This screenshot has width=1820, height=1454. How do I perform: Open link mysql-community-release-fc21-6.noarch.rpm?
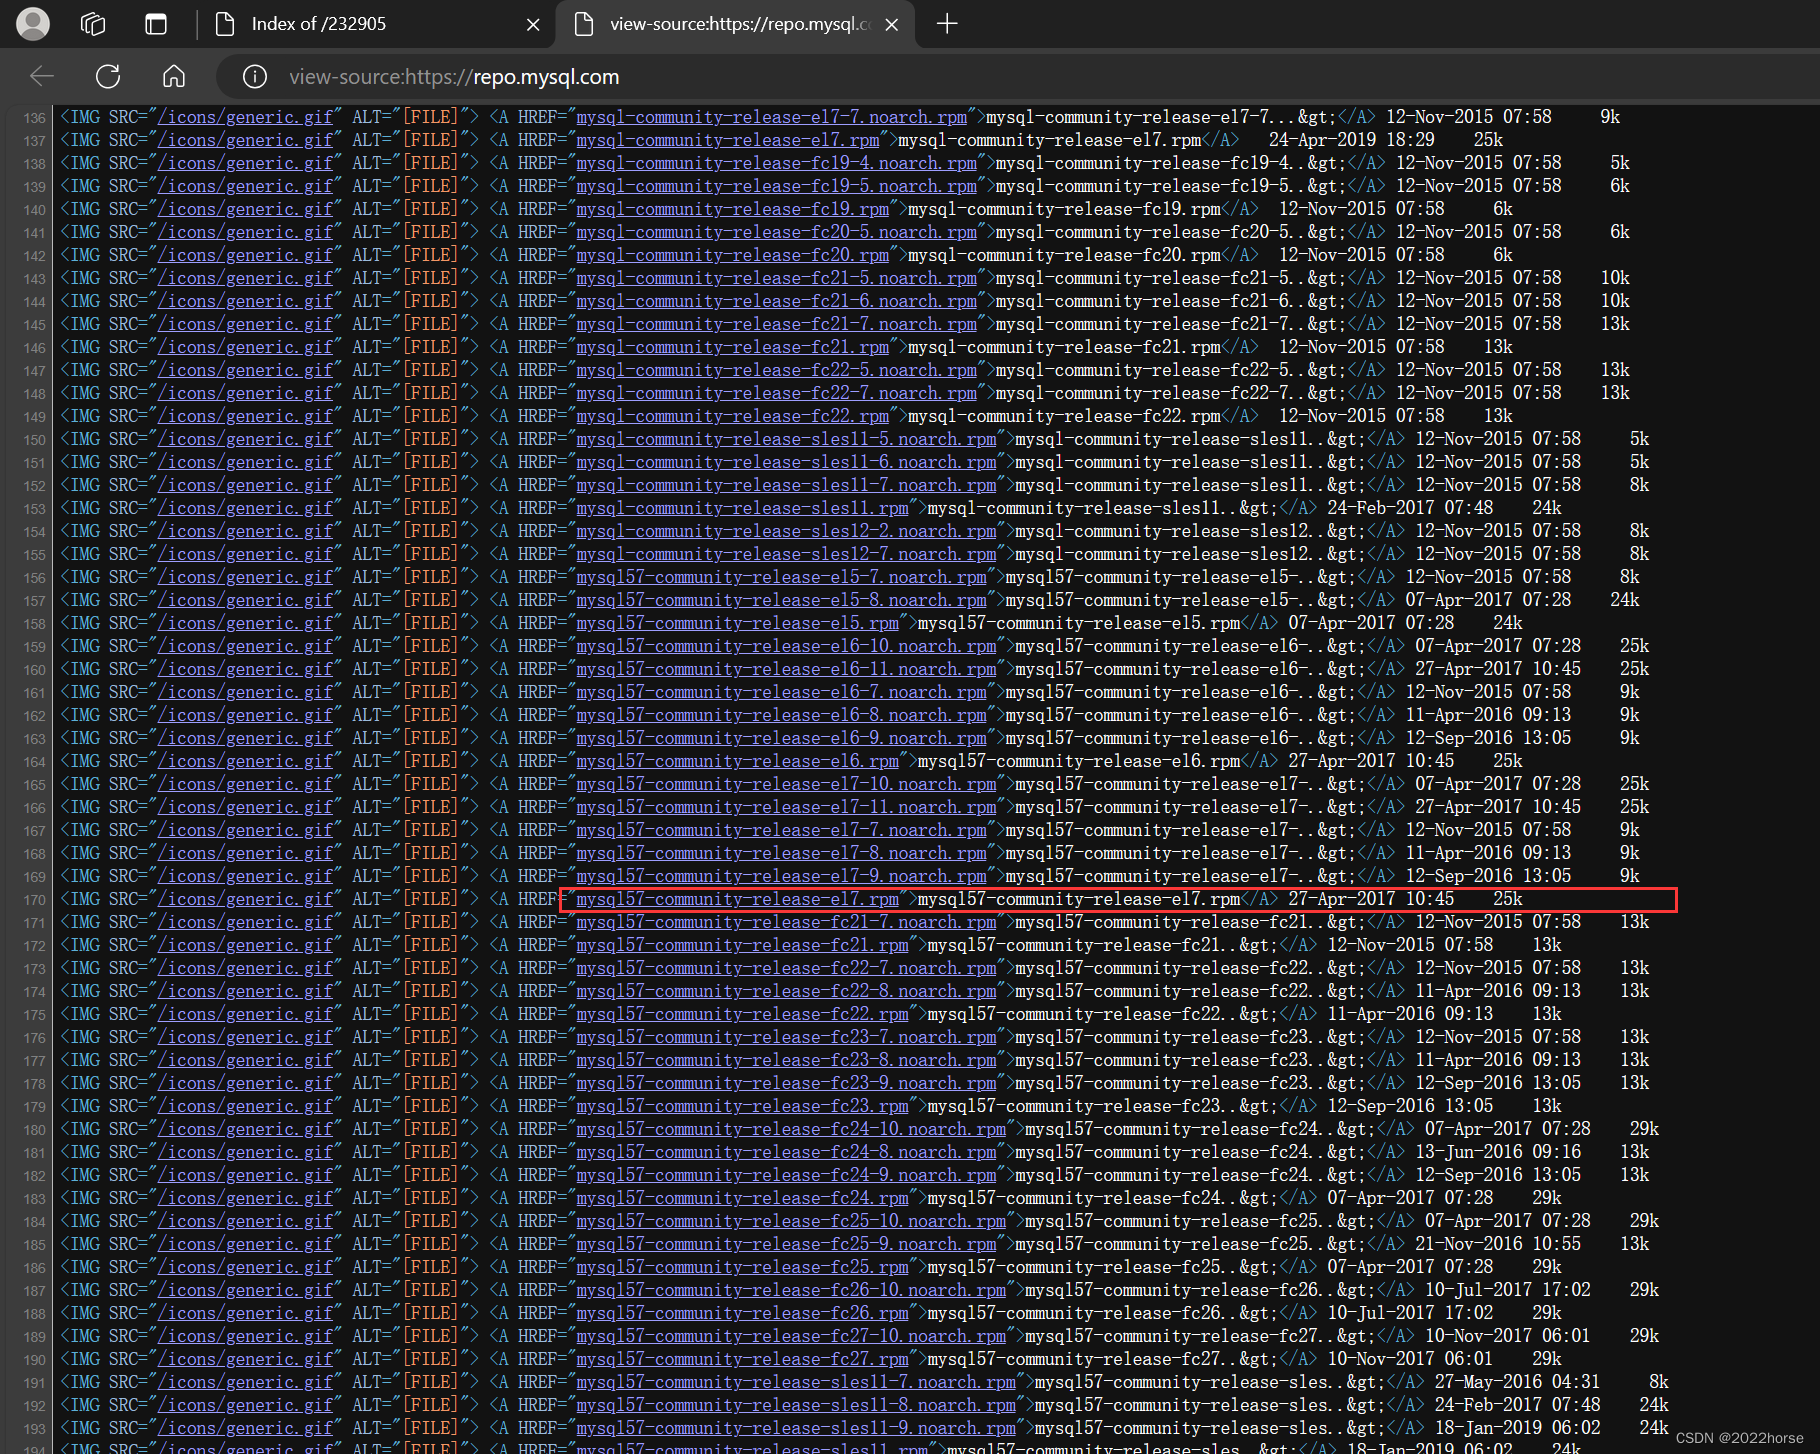(x=777, y=301)
